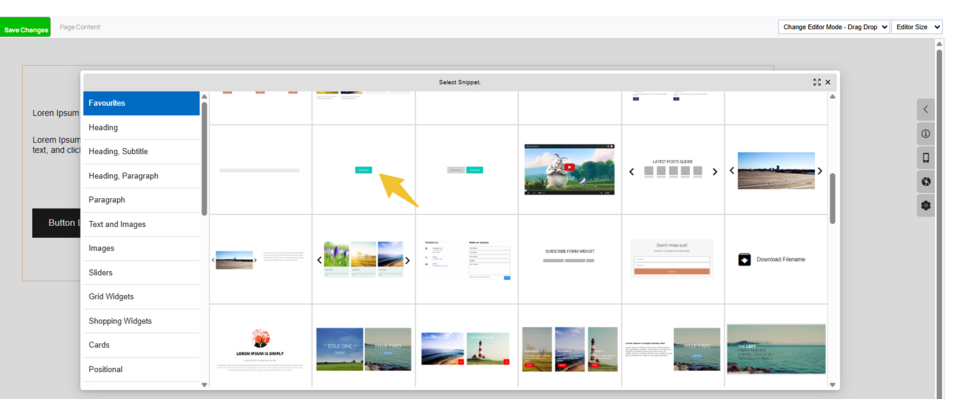Click the globe icon in right sidebar
Image resolution: width=960 pixels, height=399 pixels.
926,182
